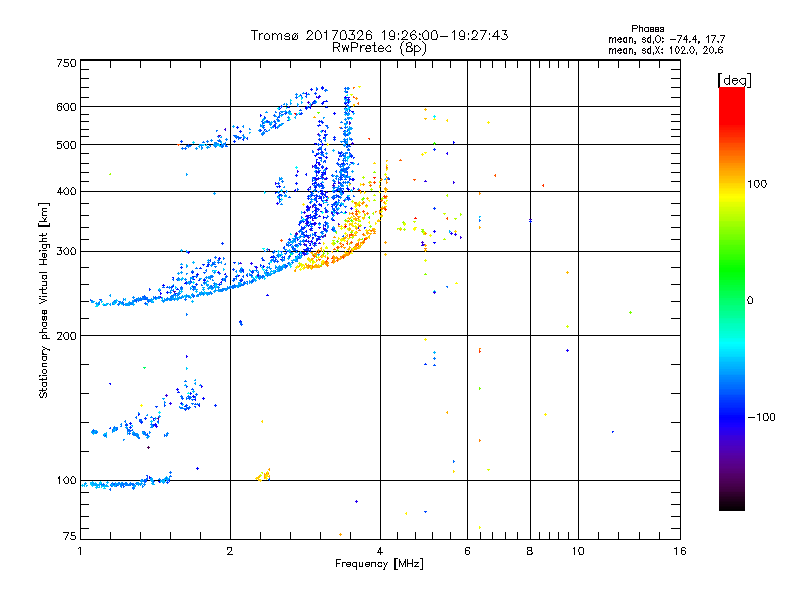Viewport: 800px width, 600px height.
Task: Click the phase color bar legend
Action: (x=732, y=298)
